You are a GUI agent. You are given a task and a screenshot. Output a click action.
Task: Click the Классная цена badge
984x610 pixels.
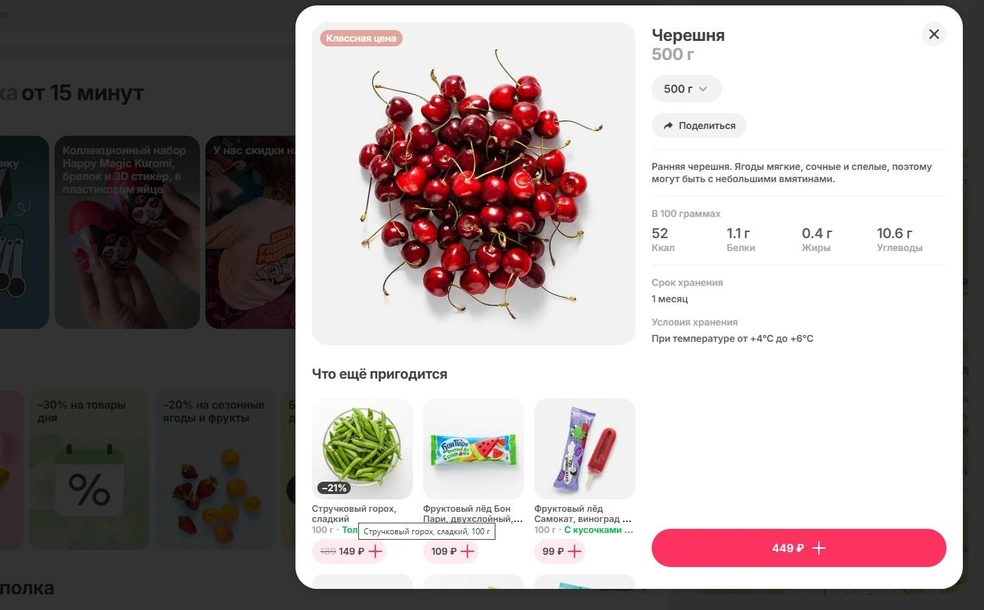(x=361, y=38)
